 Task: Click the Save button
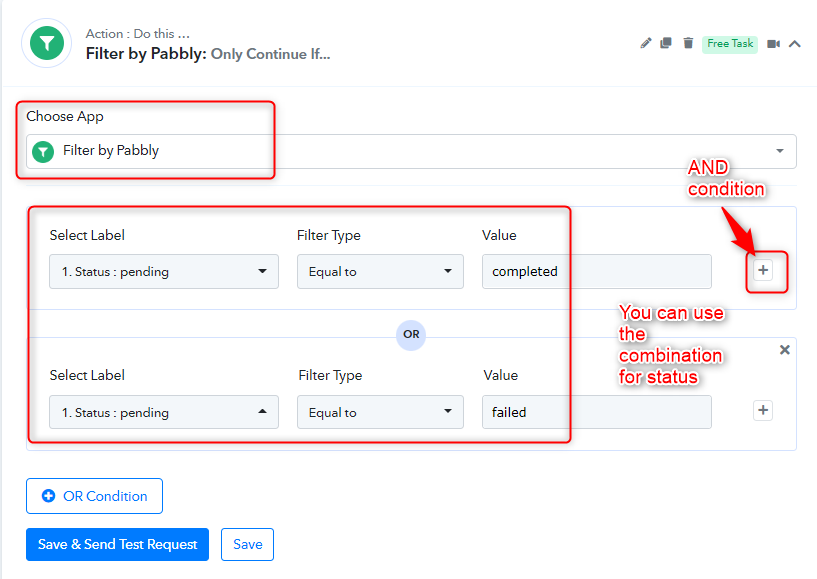coord(247,545)
